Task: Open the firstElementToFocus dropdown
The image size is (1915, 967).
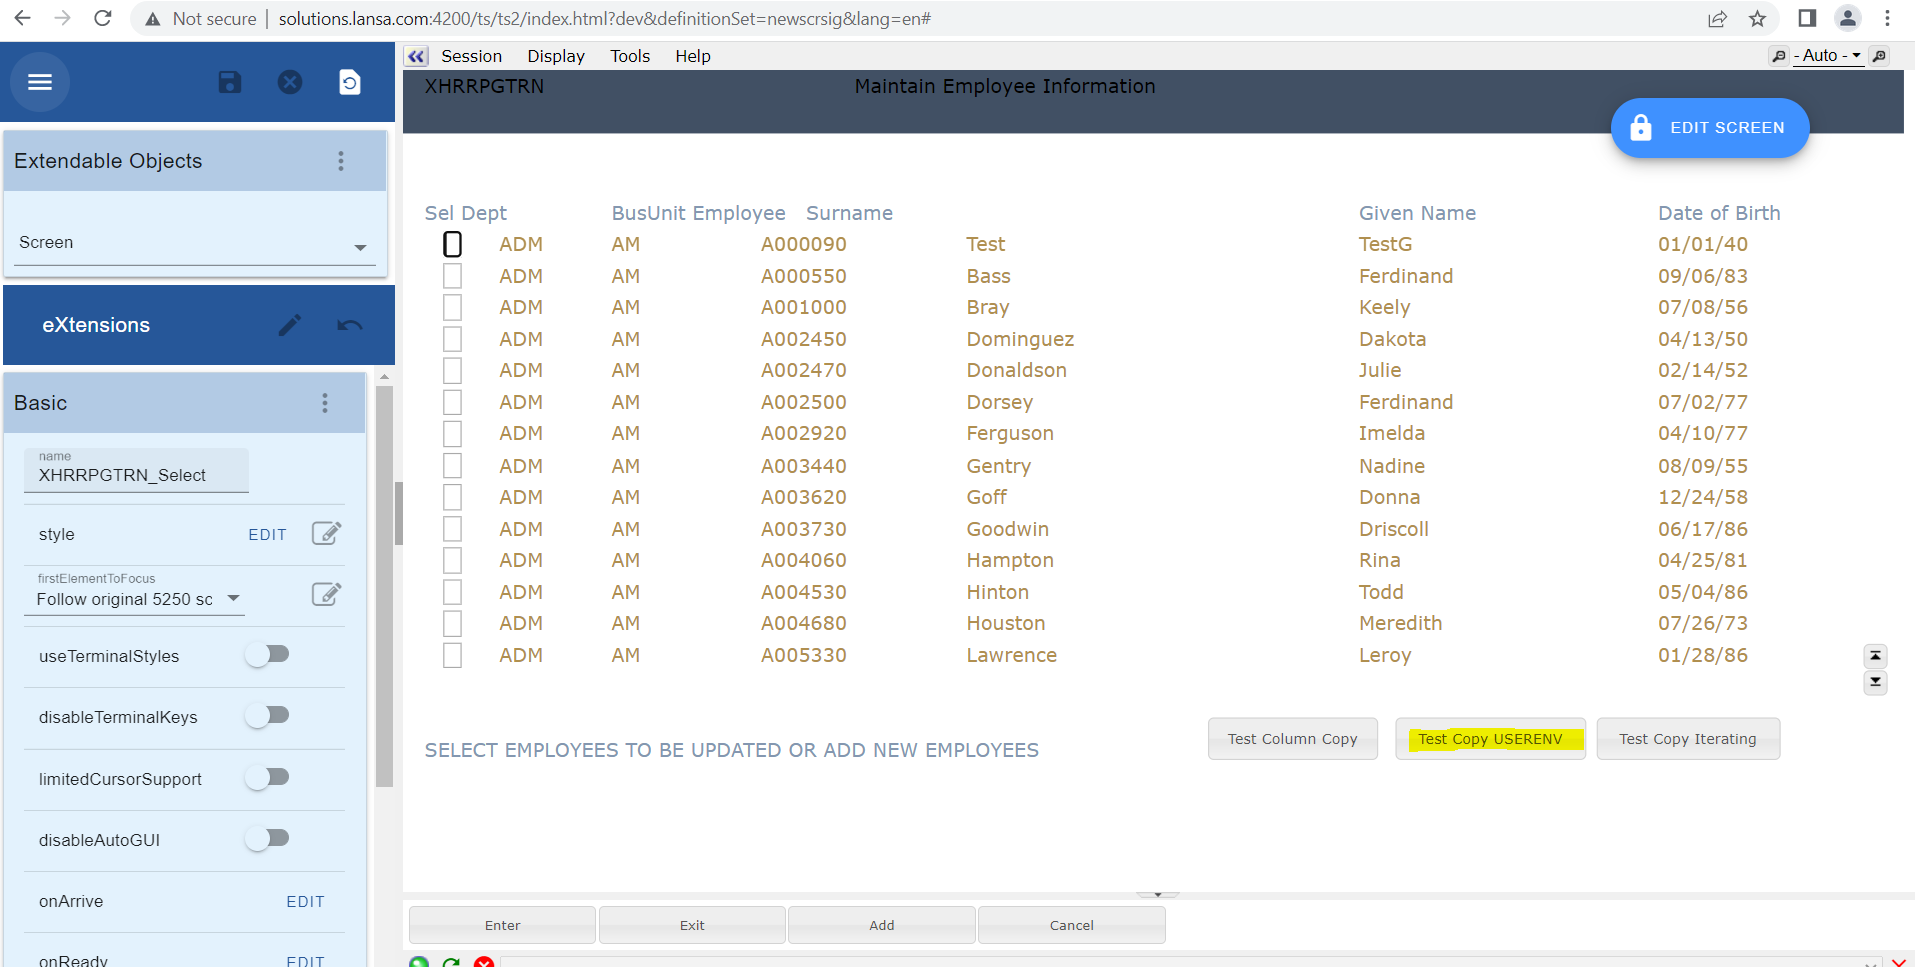Action: click(x=233, y=598)
